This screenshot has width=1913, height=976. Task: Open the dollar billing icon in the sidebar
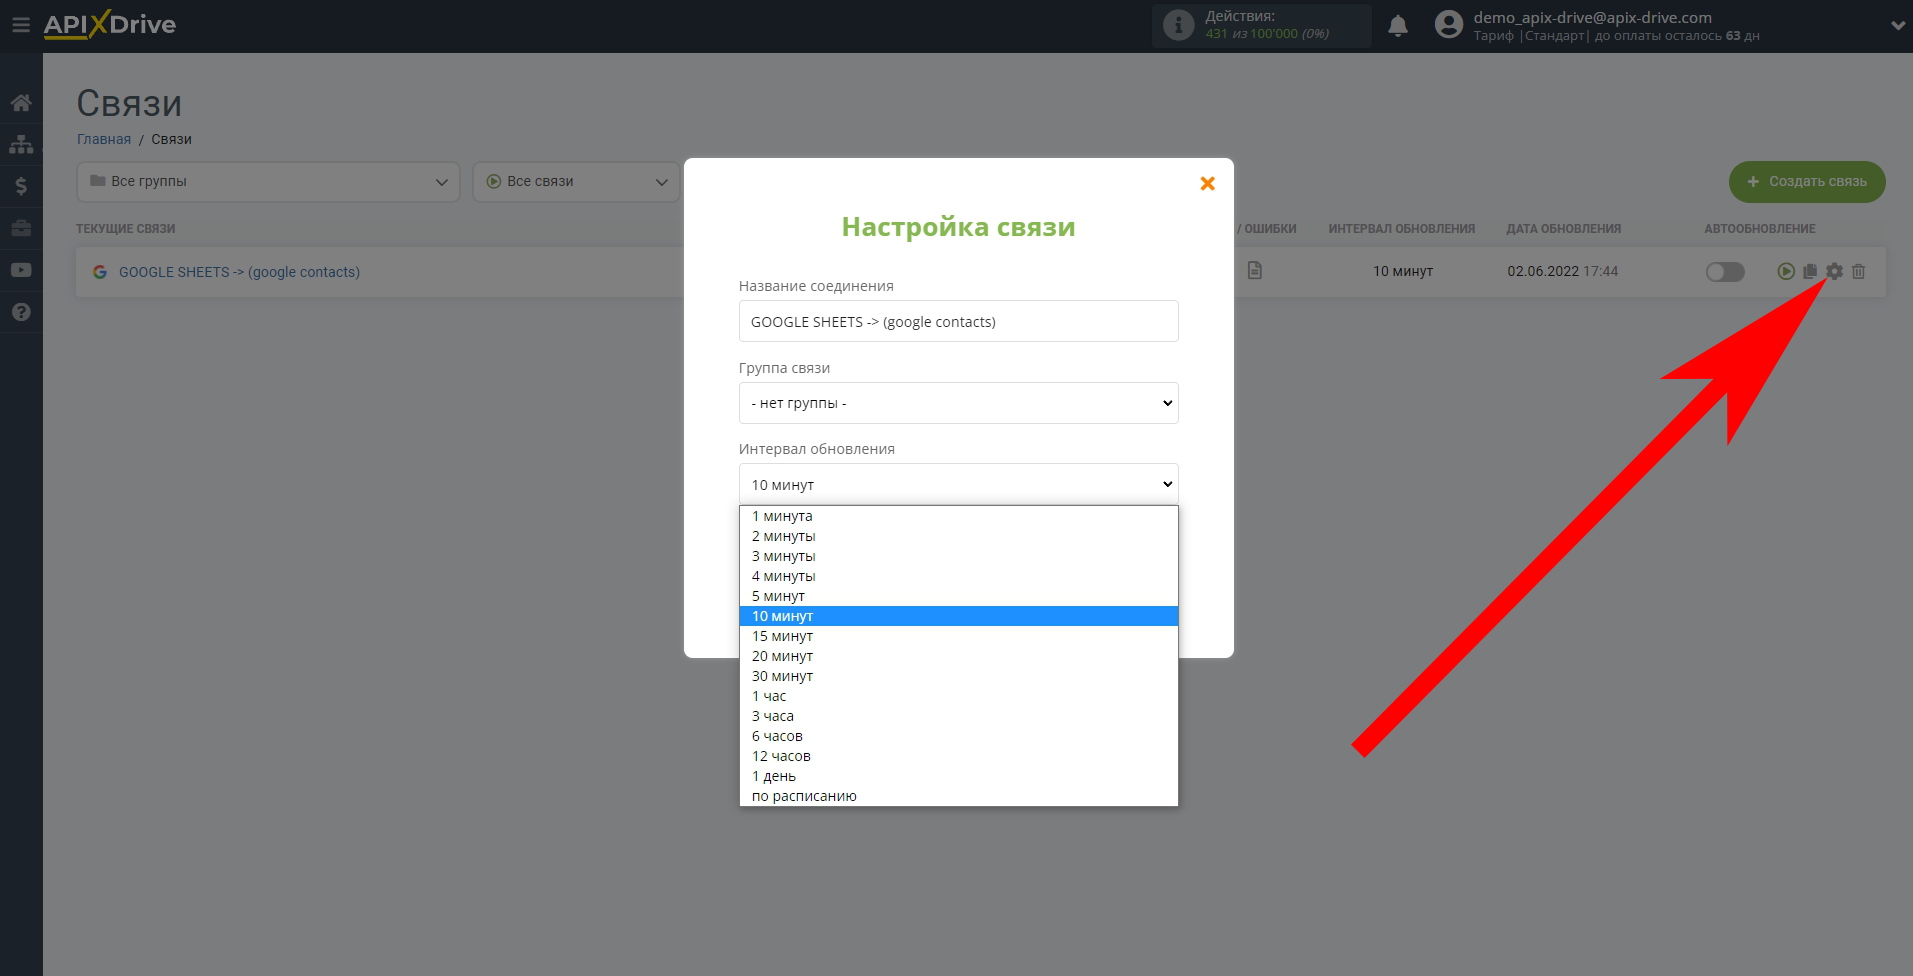click(21, 186)
